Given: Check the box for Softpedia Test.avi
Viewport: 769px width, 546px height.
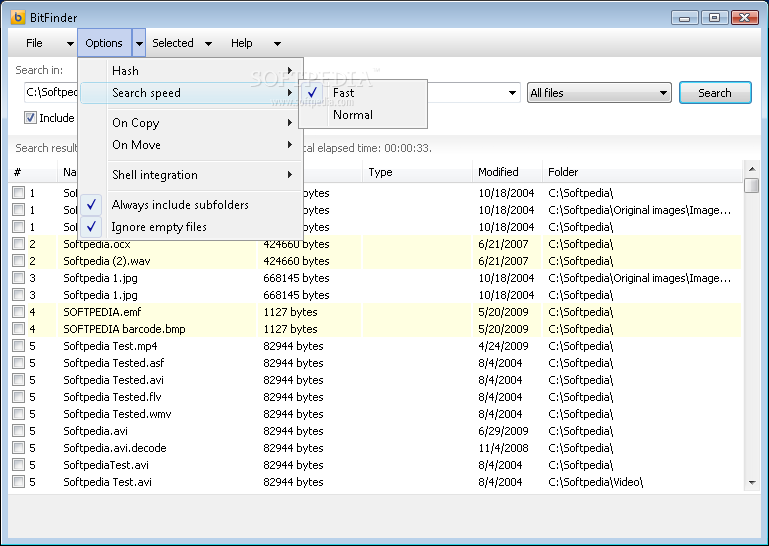Looking at the screenshot, I should (19, 482).
